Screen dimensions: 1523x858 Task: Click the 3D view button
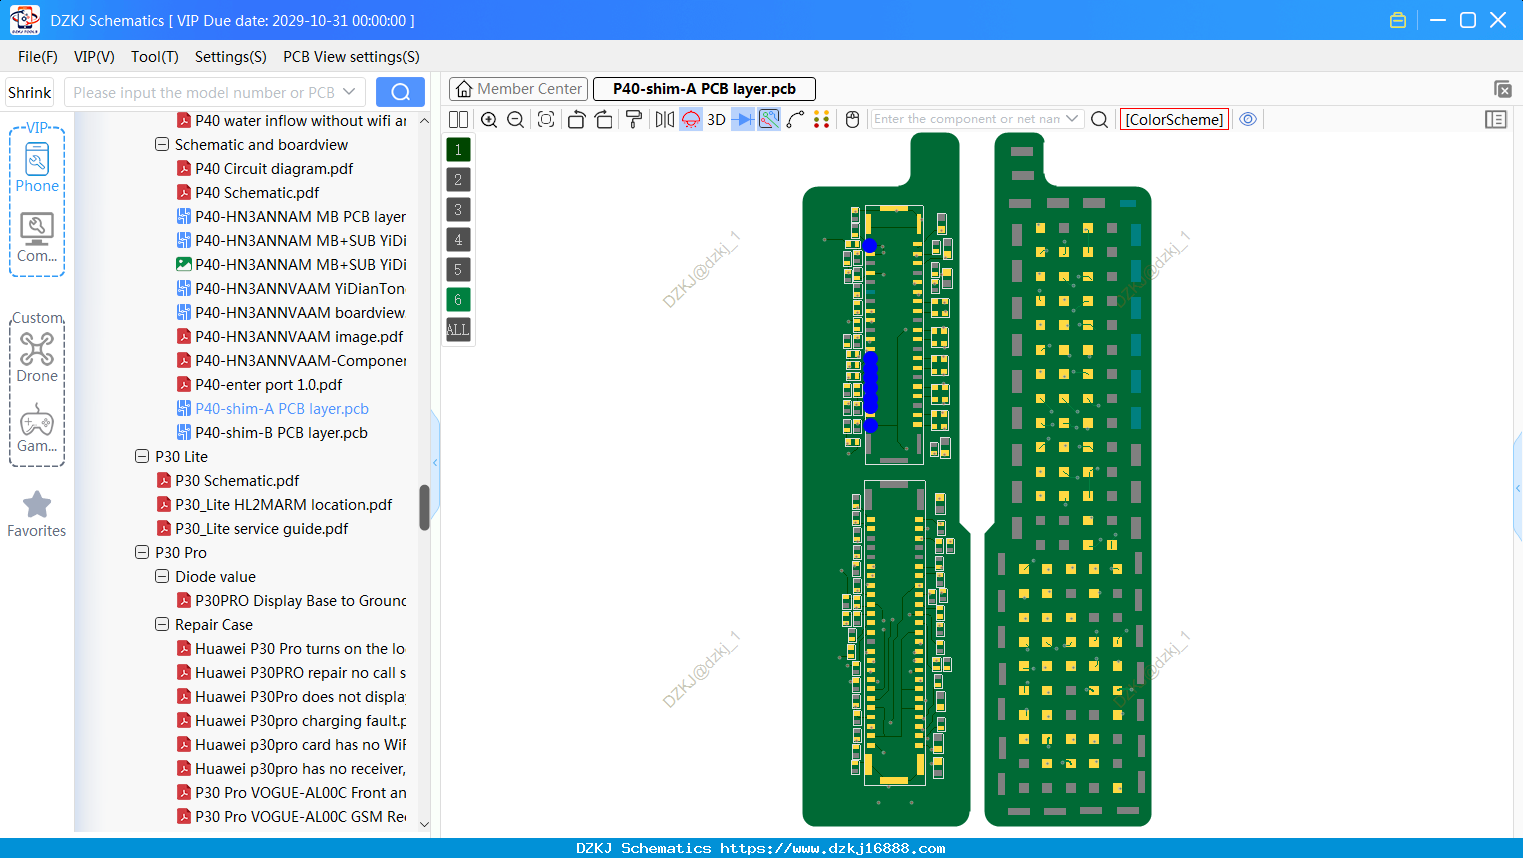coord(716,120)
